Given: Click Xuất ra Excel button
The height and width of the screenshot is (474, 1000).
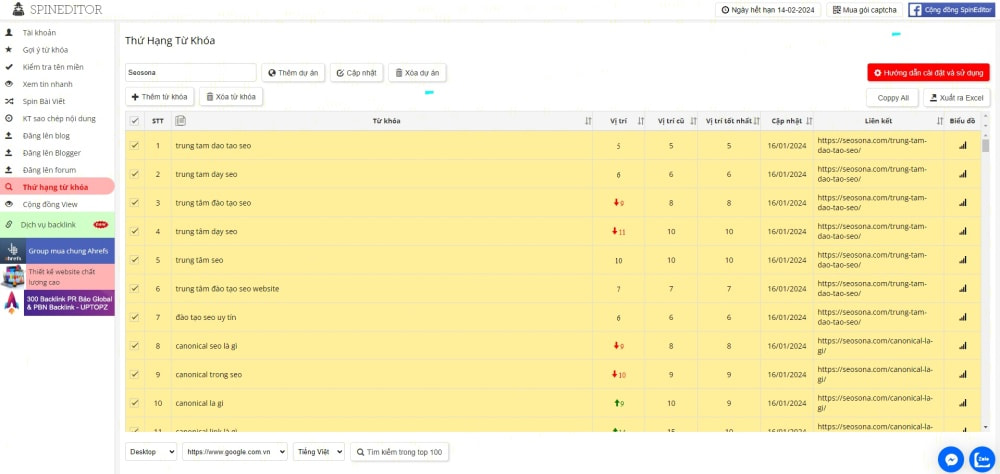Looking at the screenshot, I should 957,98.
